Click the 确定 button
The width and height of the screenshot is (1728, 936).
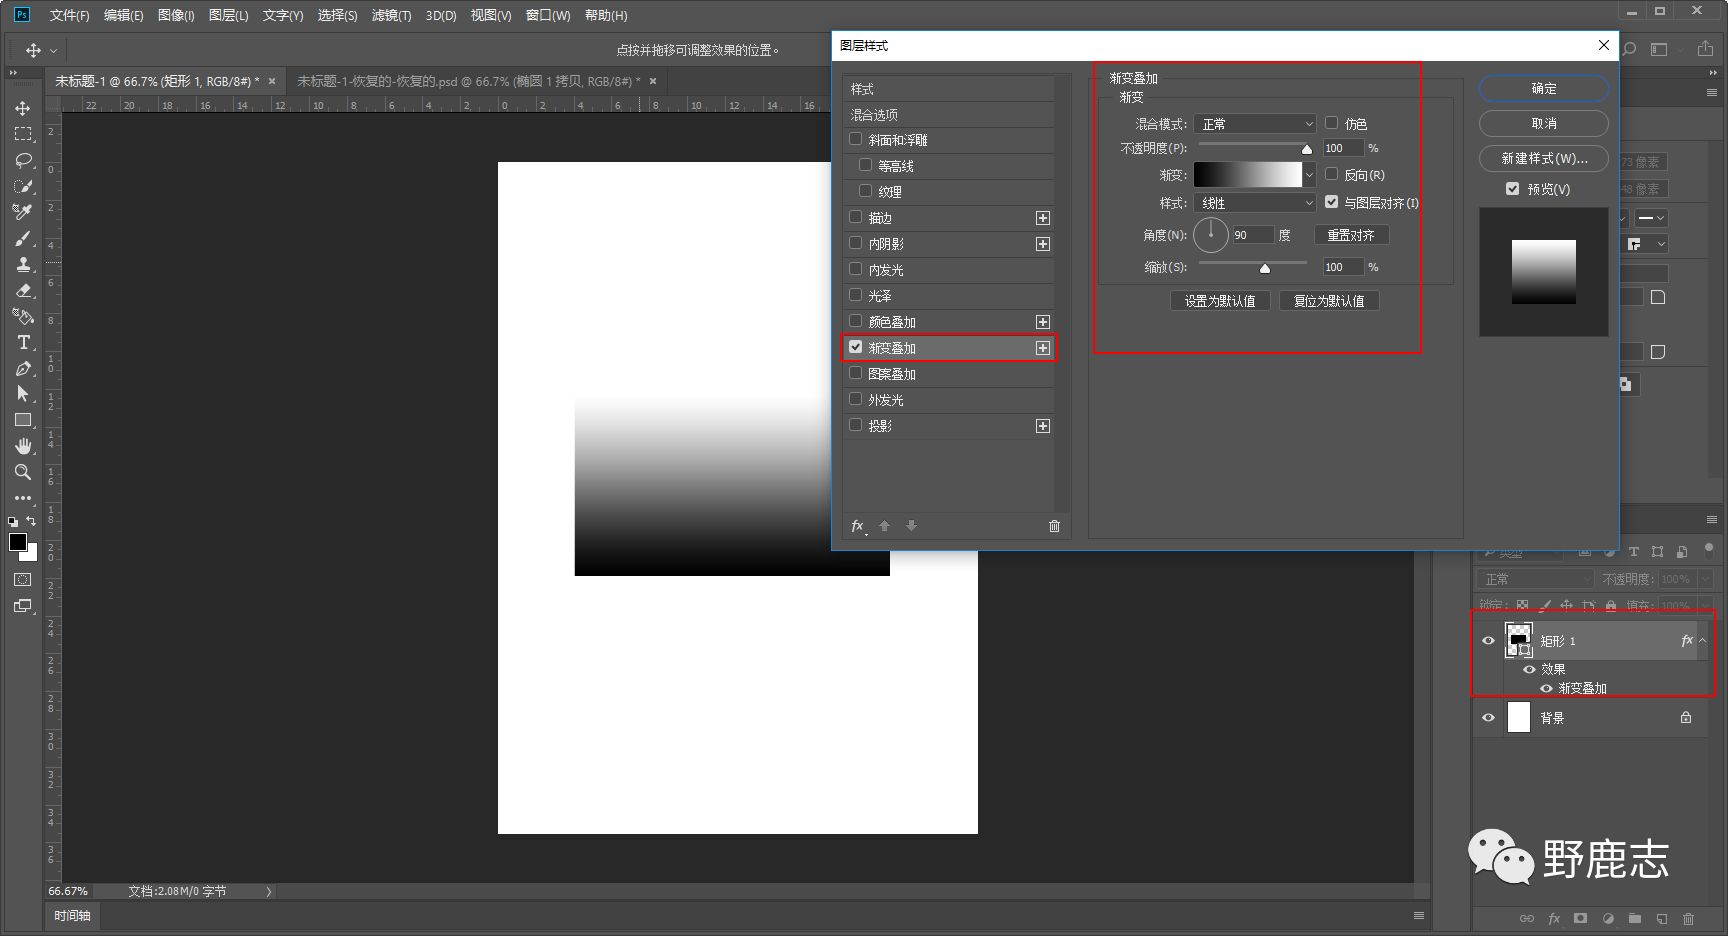point(1543,89)
